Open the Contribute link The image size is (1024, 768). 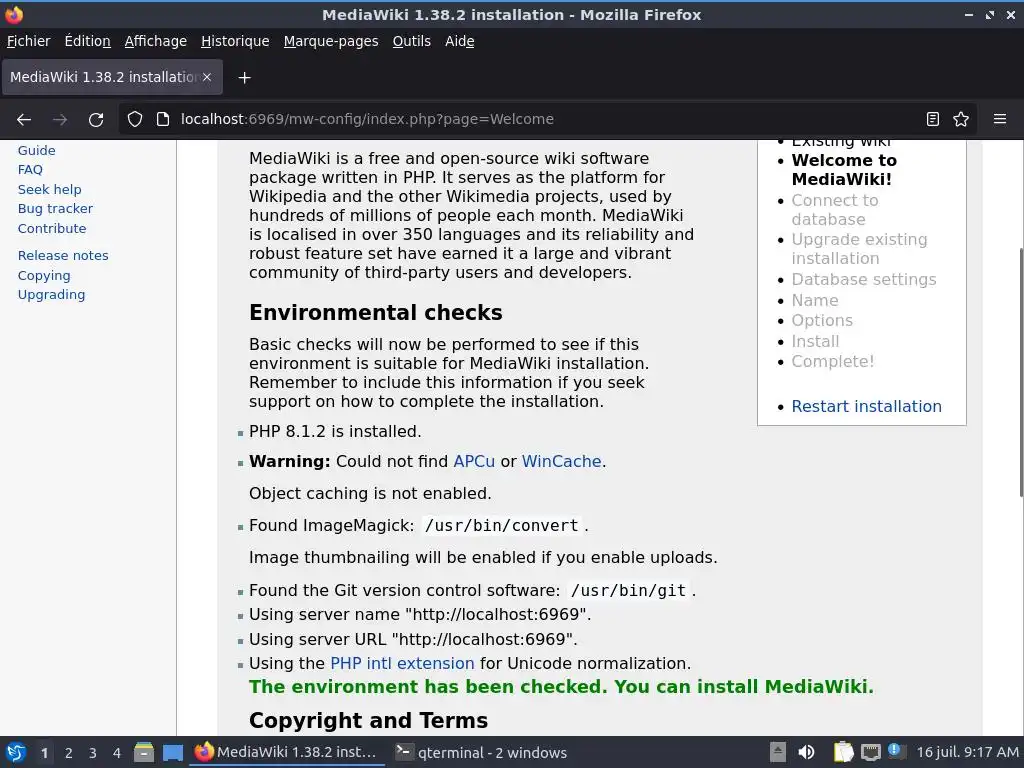52,229
